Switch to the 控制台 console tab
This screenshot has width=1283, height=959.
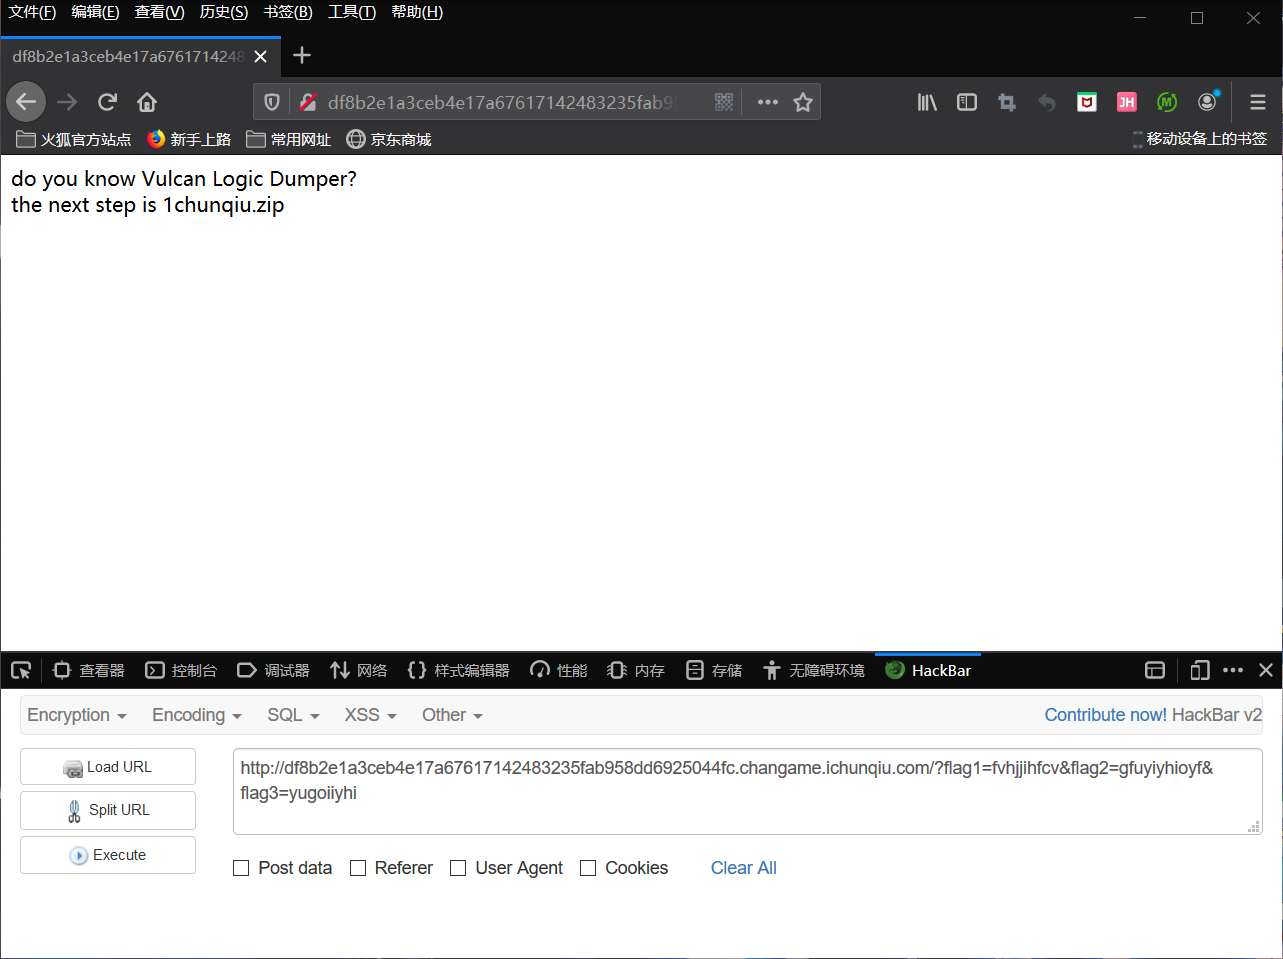point(181,670)
